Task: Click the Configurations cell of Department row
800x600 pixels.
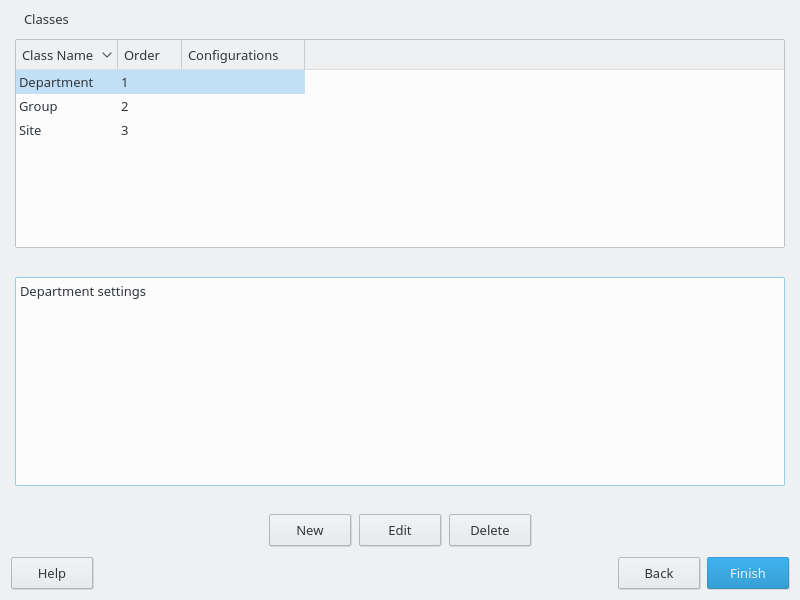Action: pos(242,83)
